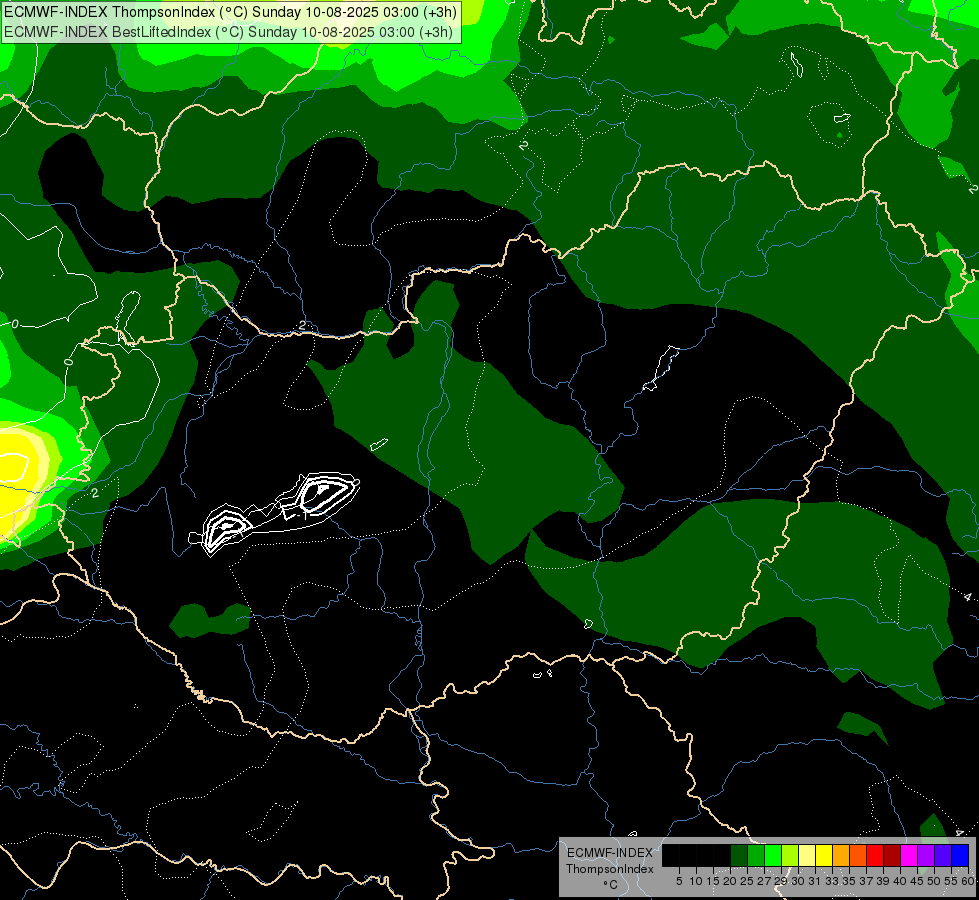Select the red 37–39 legend swatch
This screenshot has width=979, height=900.
[875, 855]
